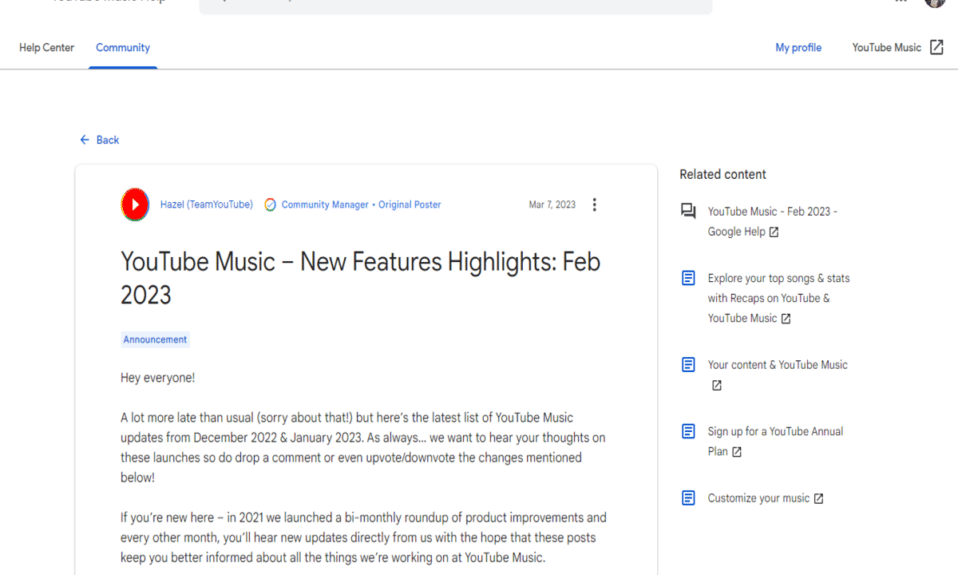The image size is (958, 575).
Task: Click the external icon after the Recaps link
Action: pyautogui.click(x=786, y=319)
